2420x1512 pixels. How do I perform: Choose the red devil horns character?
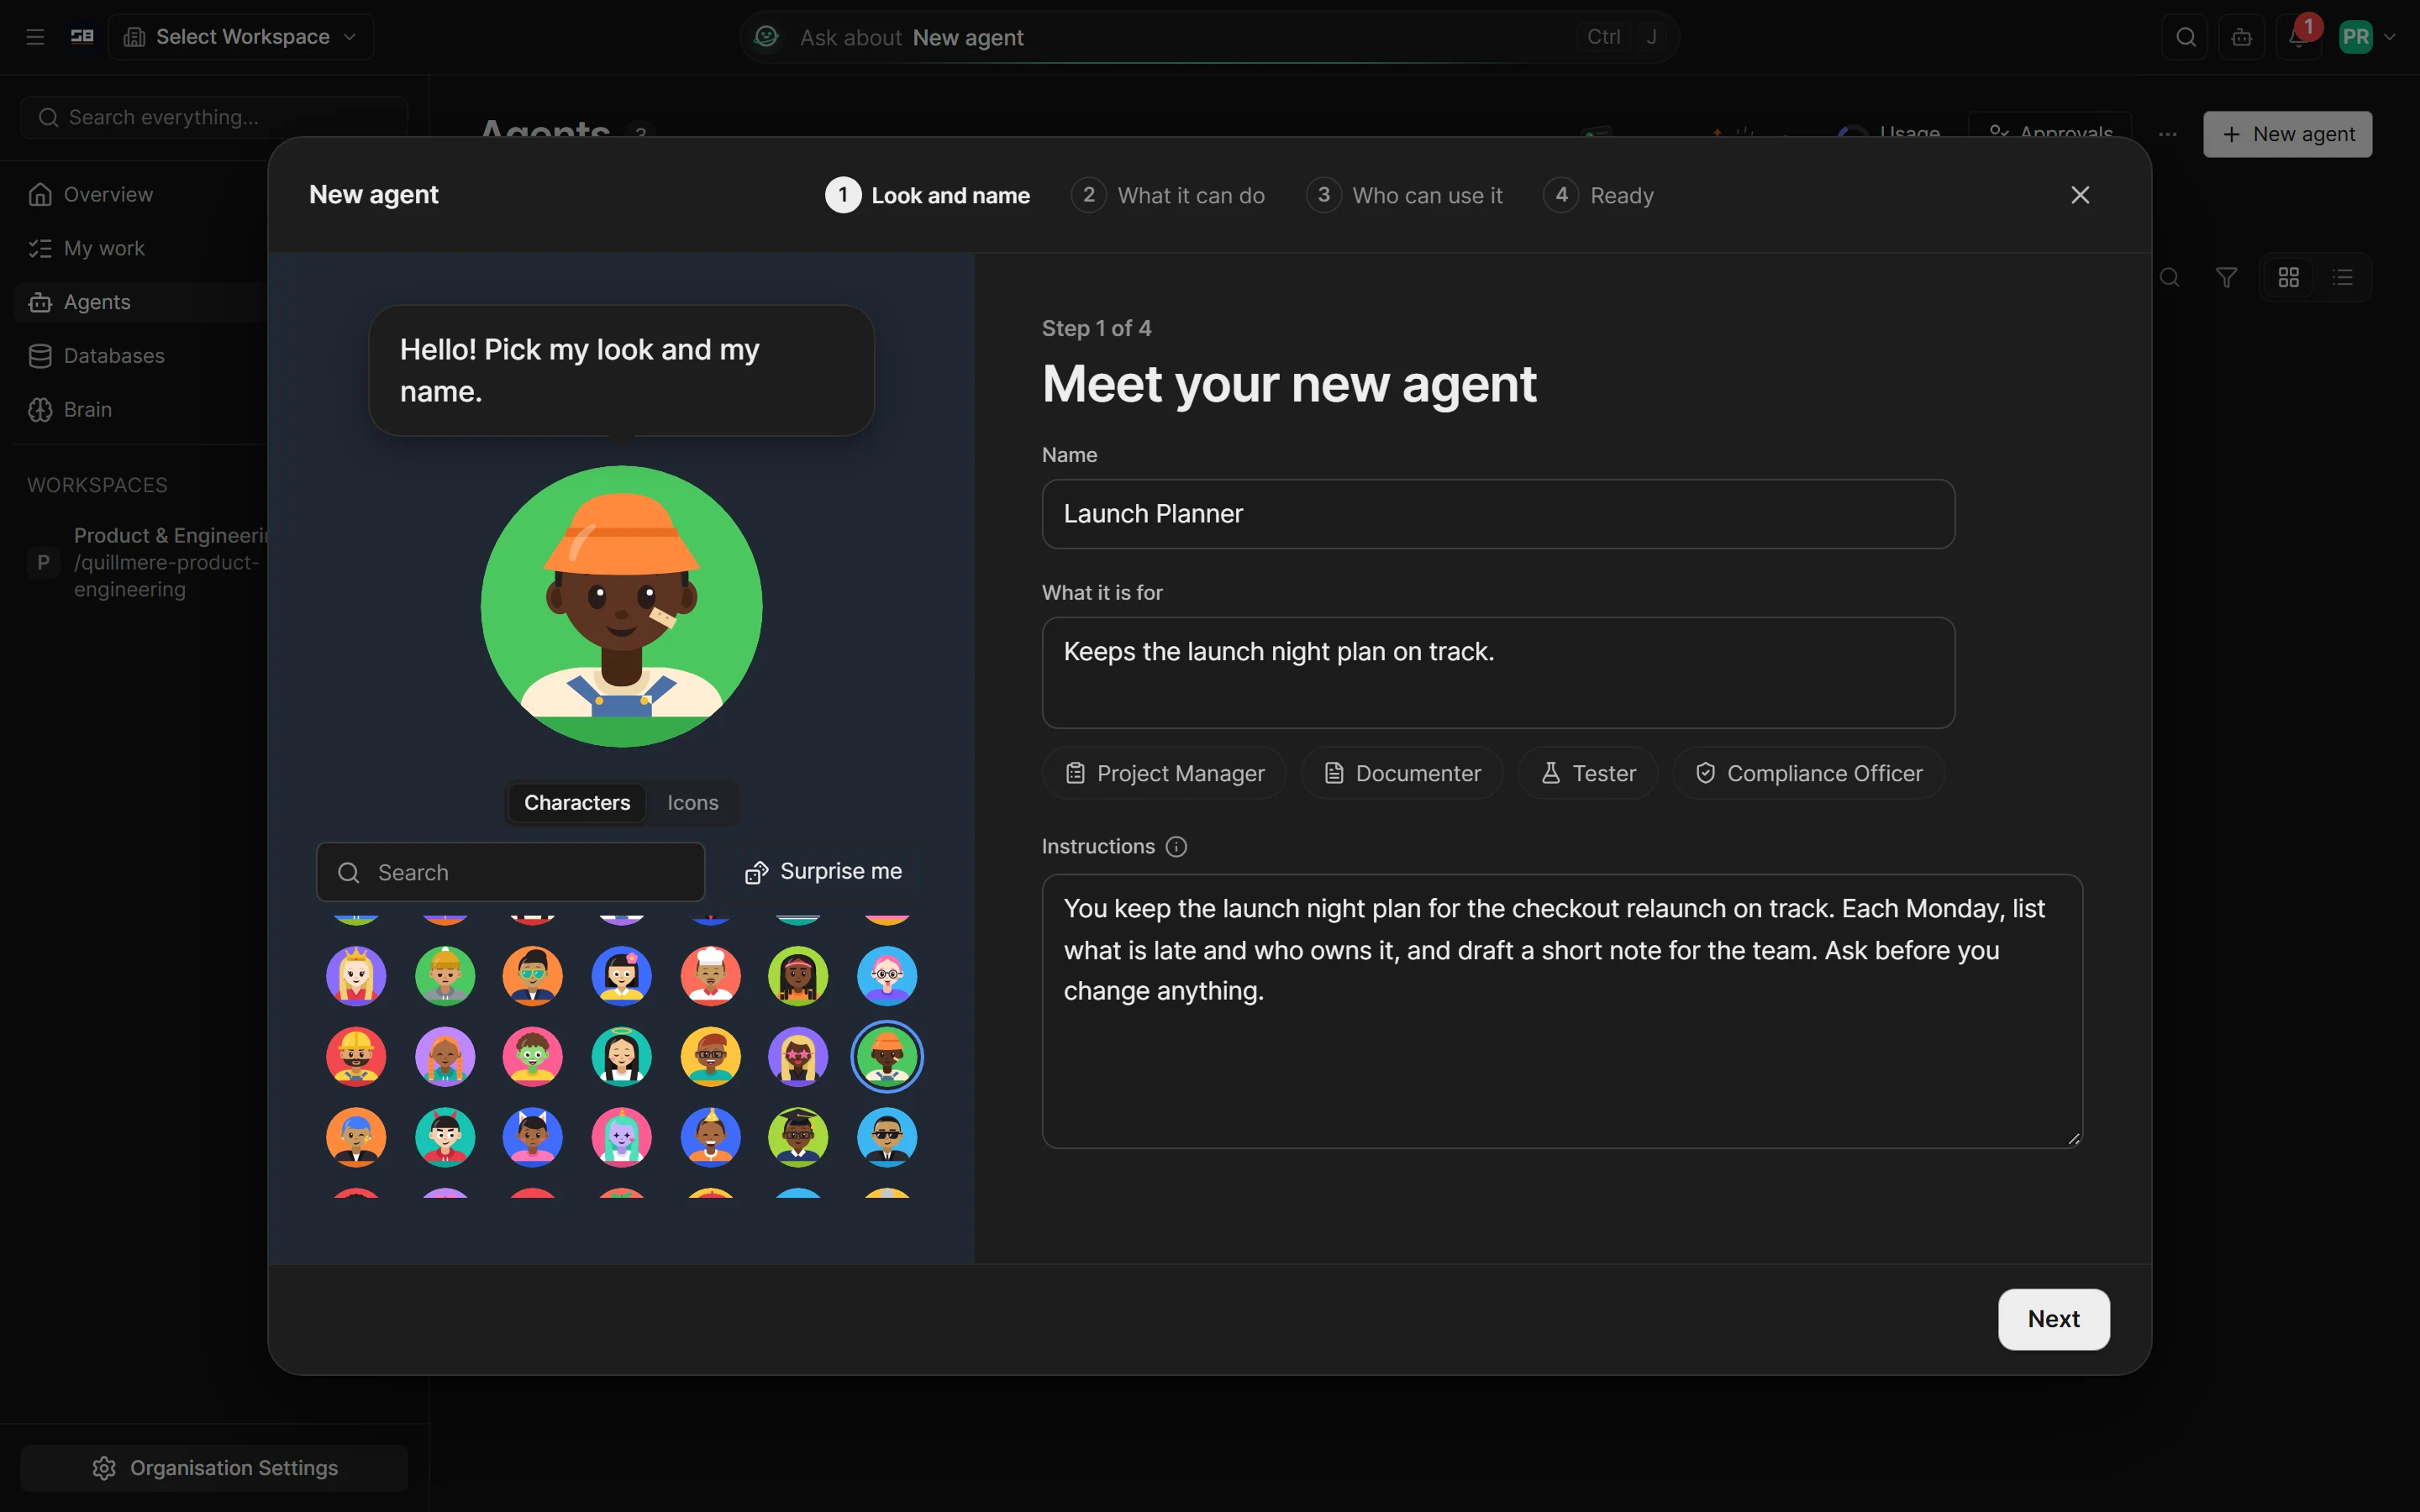pos(445,1137)
